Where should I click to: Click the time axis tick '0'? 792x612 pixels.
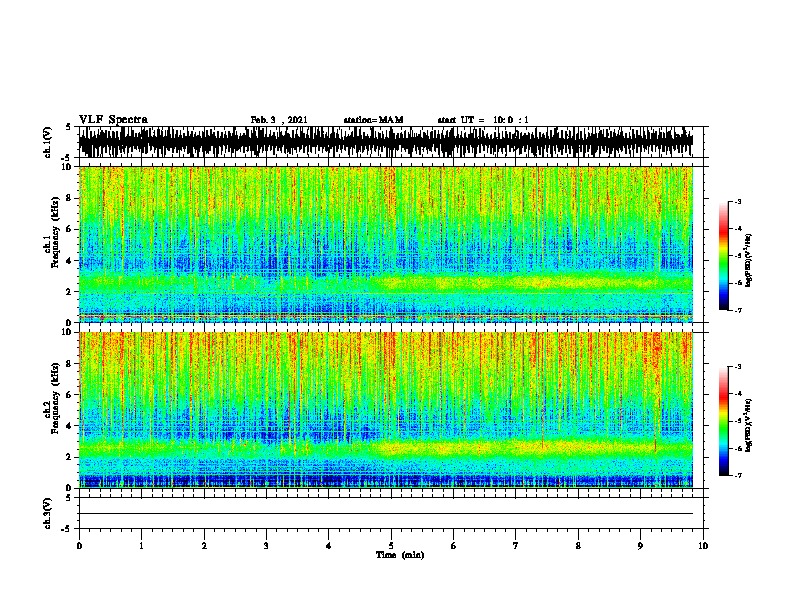click(x=79, y=546)
